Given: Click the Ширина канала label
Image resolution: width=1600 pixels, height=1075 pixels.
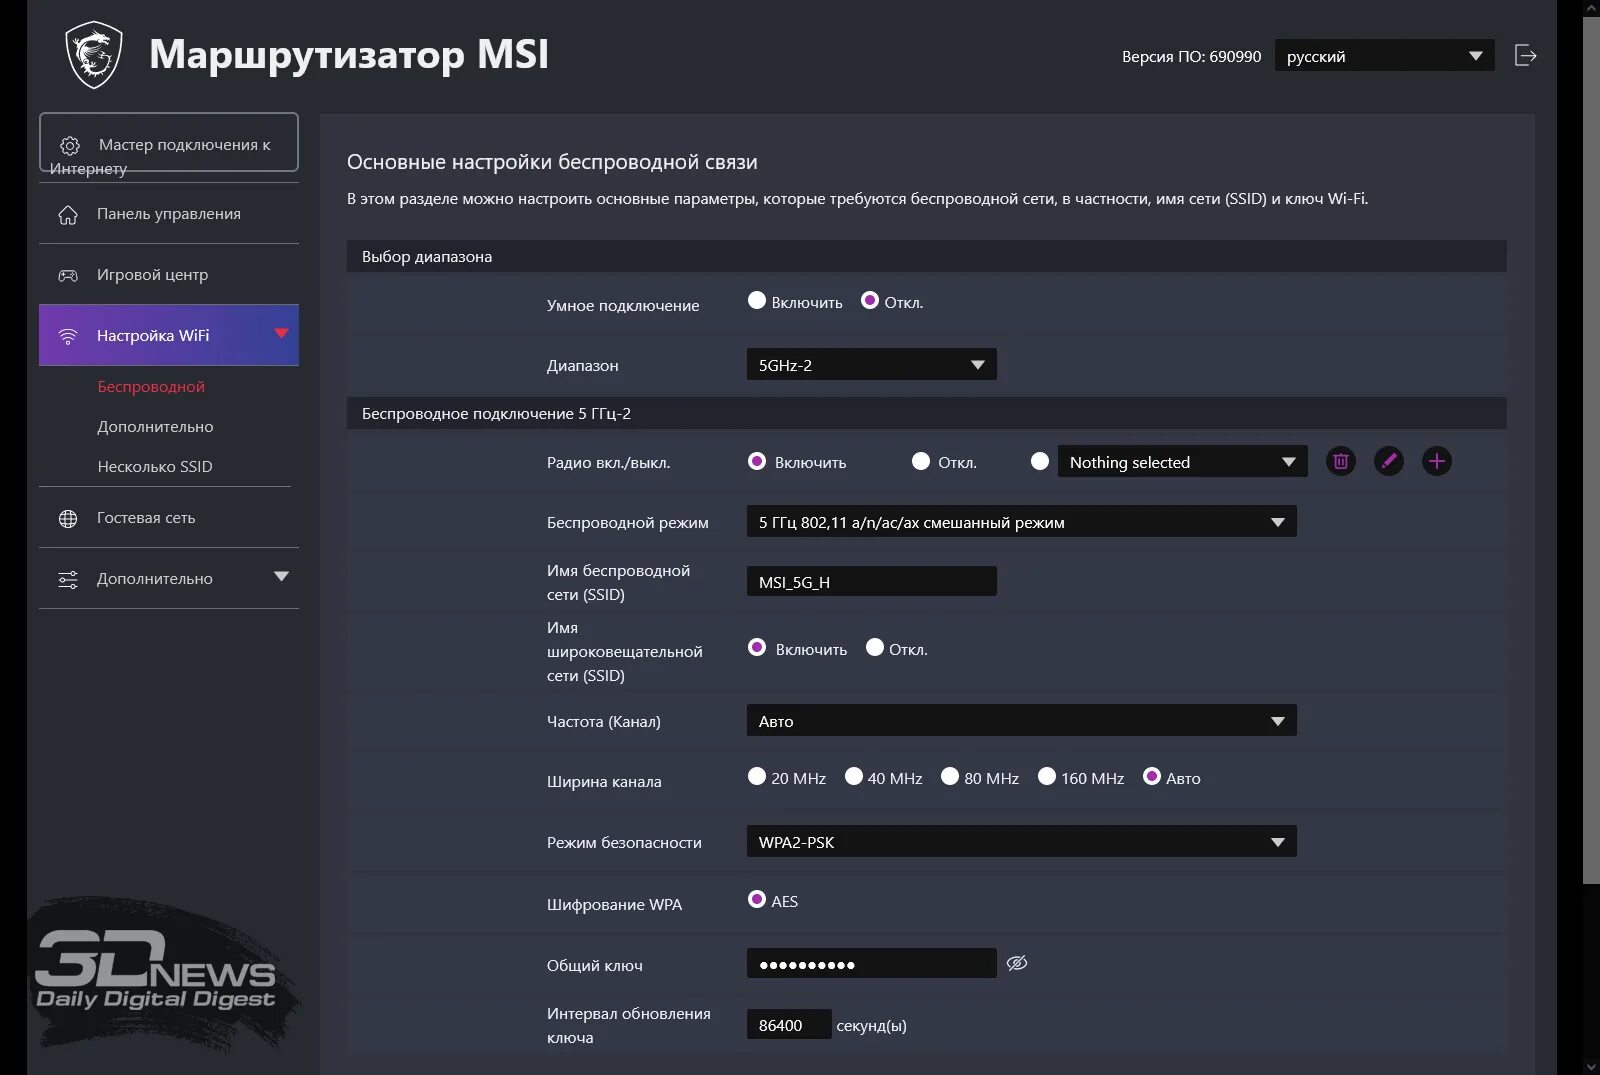Looking at the screenshot, I should pos(604,782).
